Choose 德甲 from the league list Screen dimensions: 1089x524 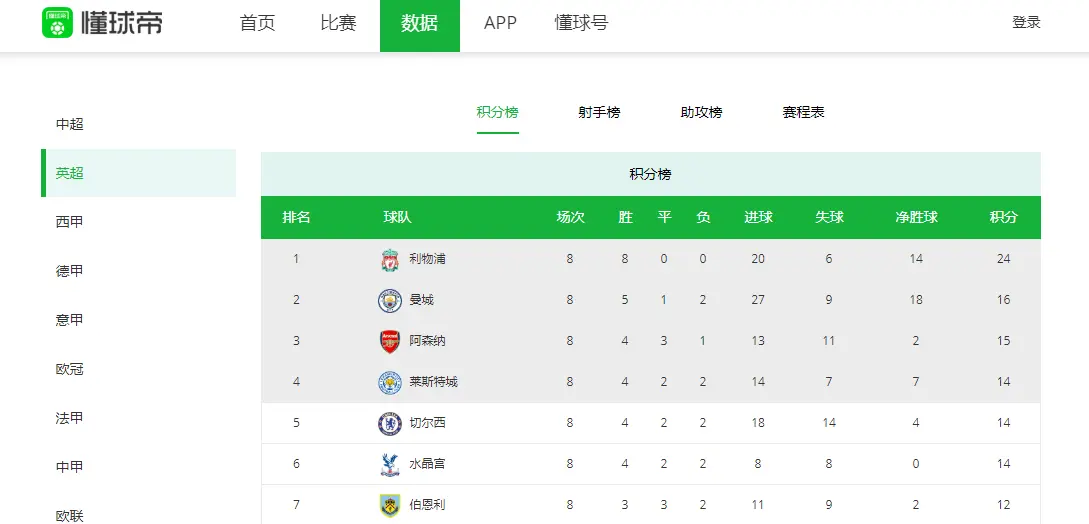[70, 271]
